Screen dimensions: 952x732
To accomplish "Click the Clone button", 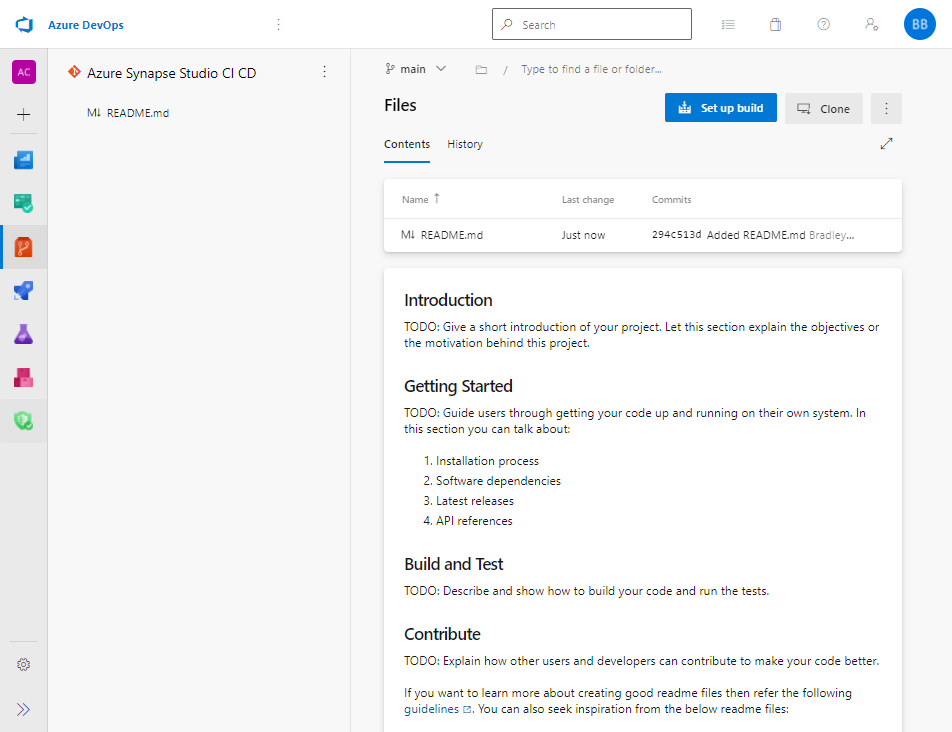I will coord(823,109).
